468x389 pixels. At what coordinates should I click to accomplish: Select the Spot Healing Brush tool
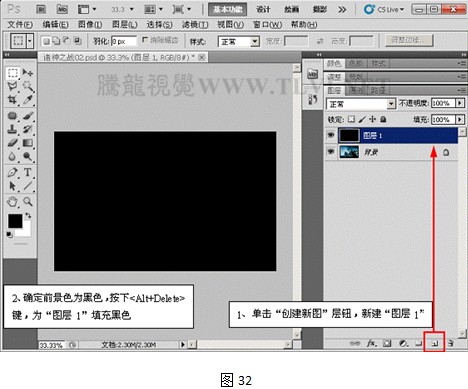coord(13,116)
